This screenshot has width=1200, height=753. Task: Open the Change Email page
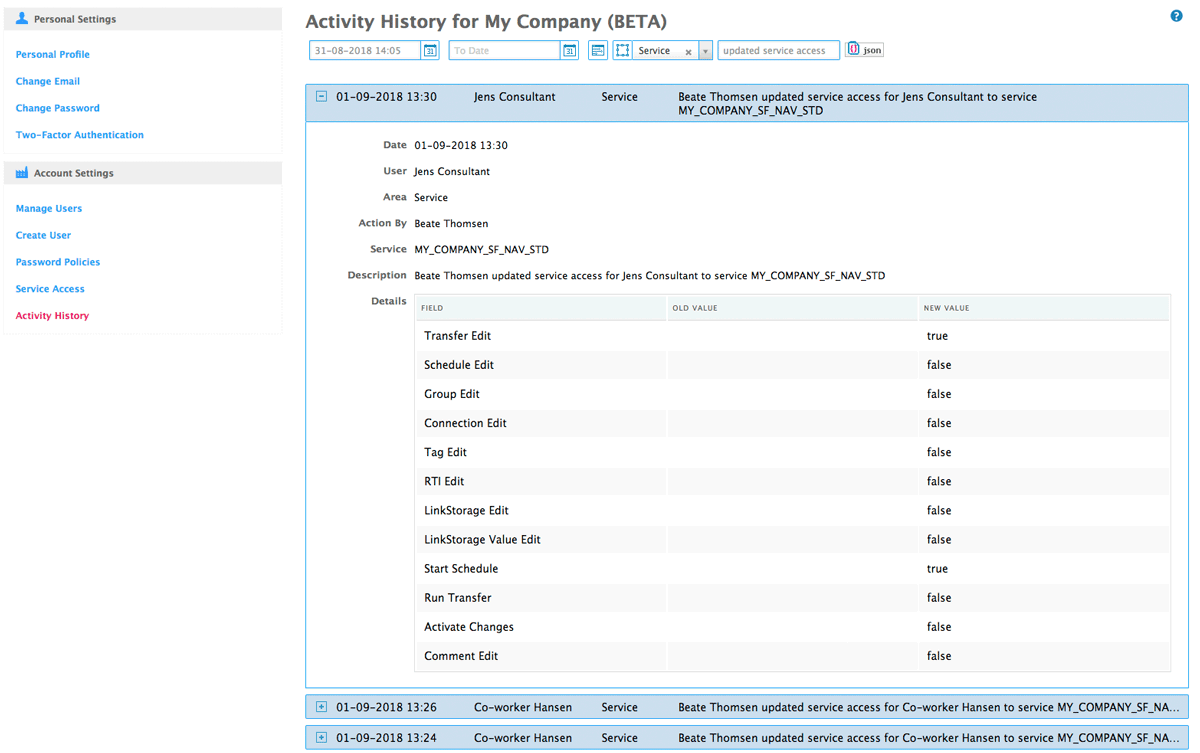pyautogui.click(x=48, y=81)
